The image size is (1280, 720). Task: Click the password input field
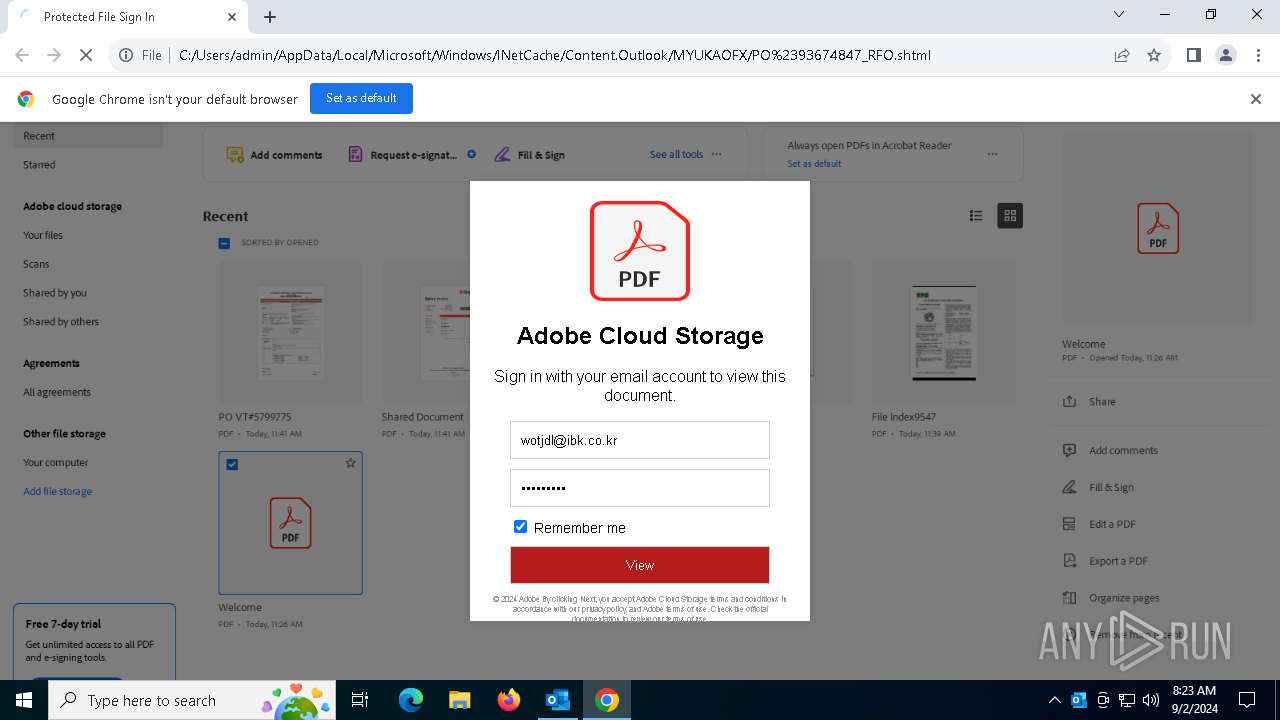click(640, 488)
